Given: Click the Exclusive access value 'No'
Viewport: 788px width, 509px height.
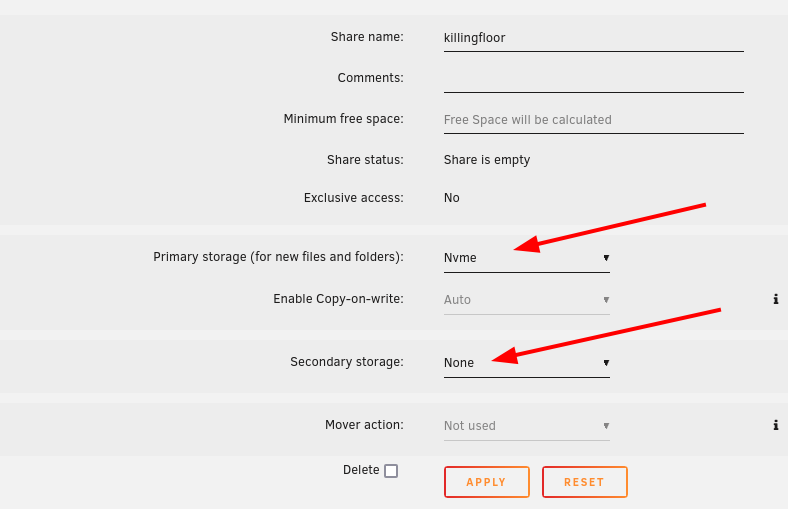Looking at the screenshot, I should [451, 198].
